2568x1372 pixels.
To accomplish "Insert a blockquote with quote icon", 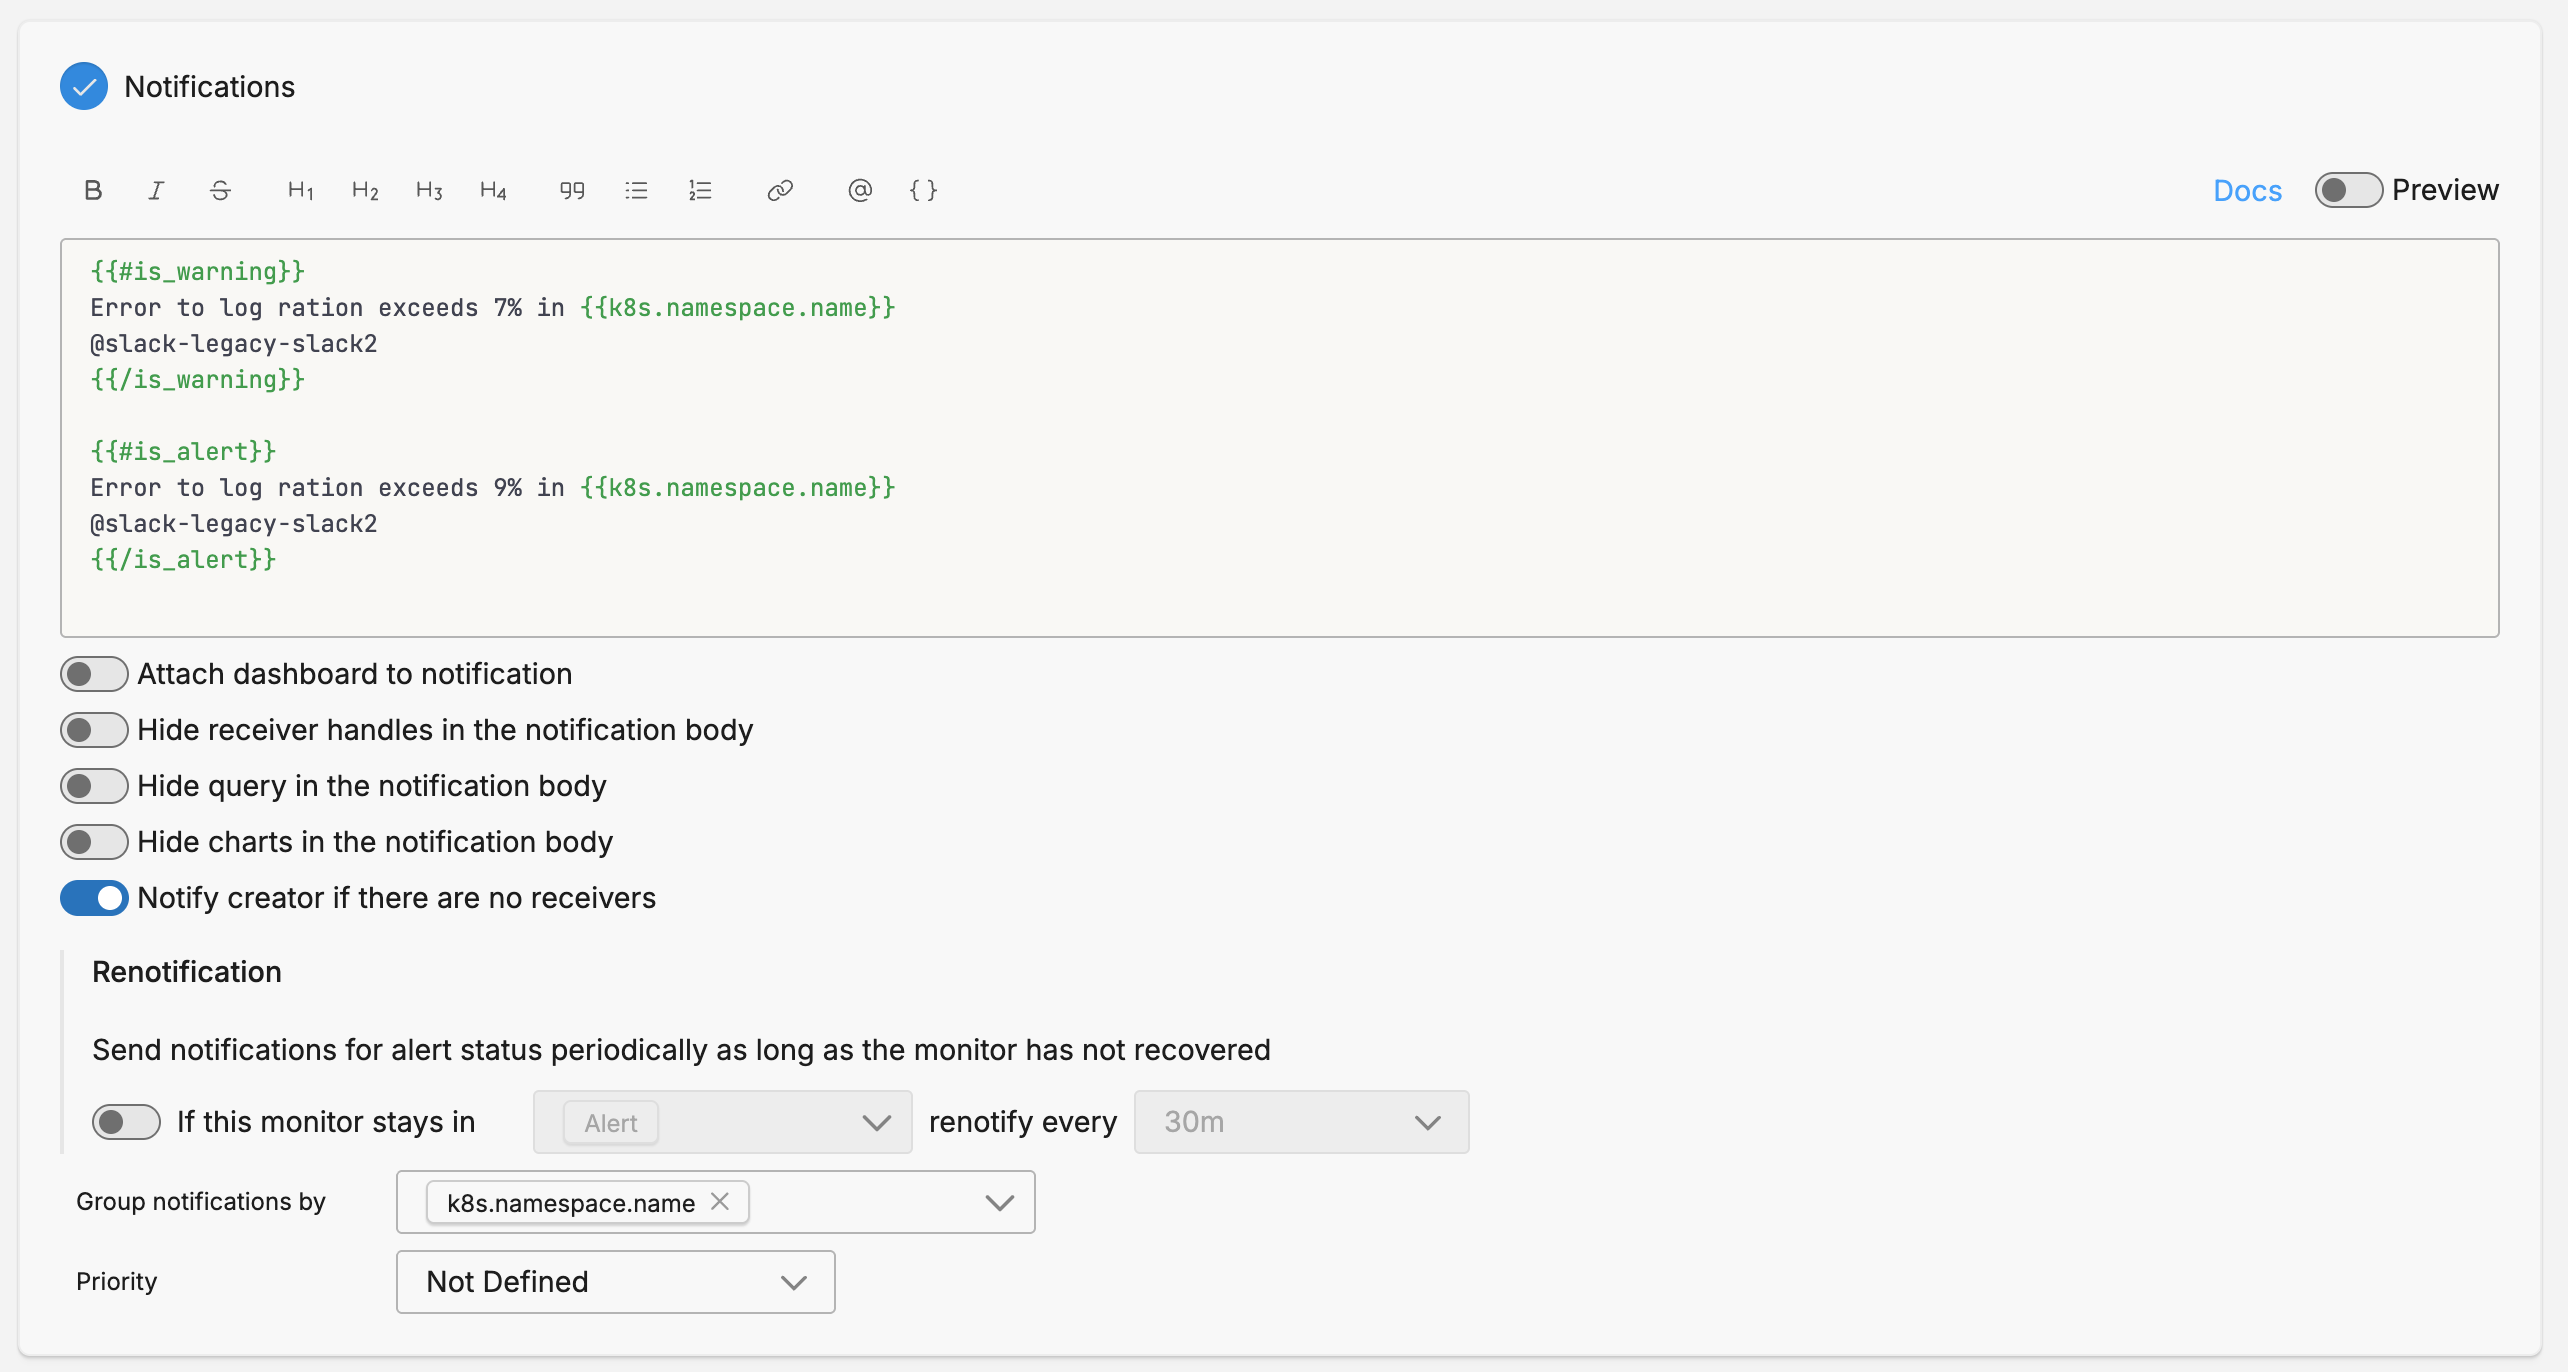I will tap(572, 190).
